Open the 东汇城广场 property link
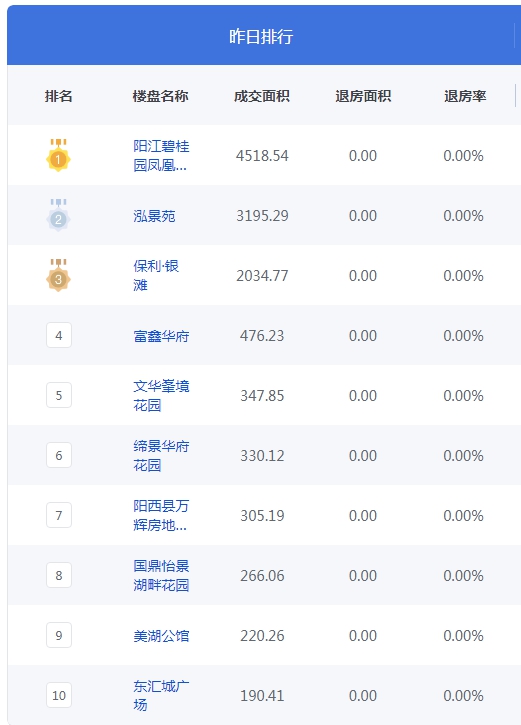The image size is (521, 725). (161, 695)
